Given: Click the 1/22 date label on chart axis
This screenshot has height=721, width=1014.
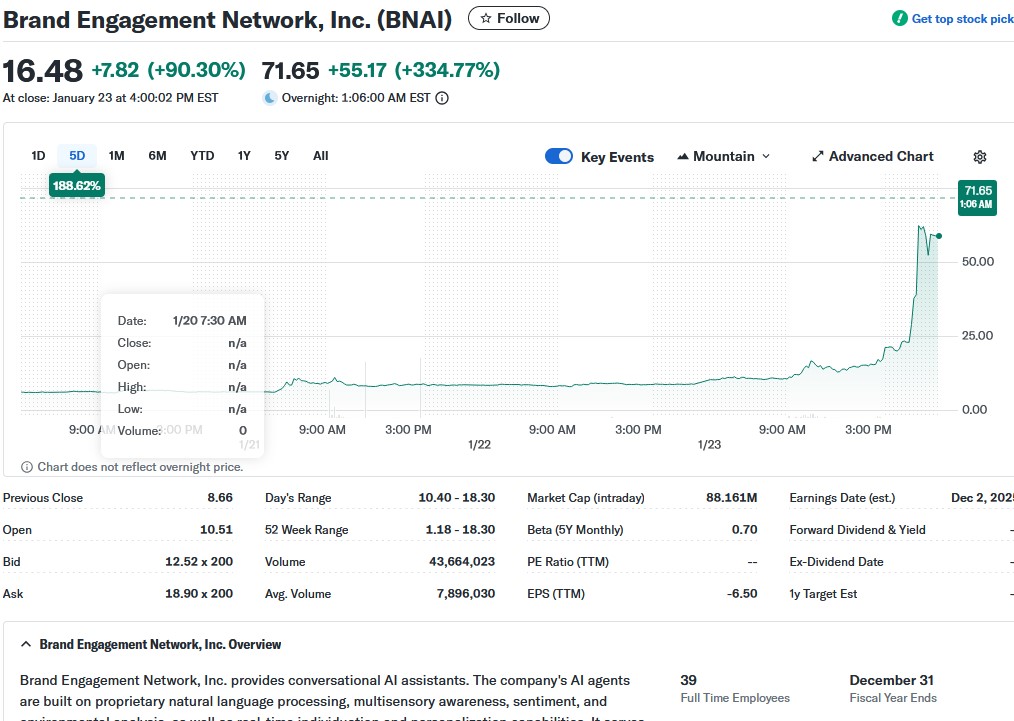Looking at the screenshot, I should pos(479,445).
